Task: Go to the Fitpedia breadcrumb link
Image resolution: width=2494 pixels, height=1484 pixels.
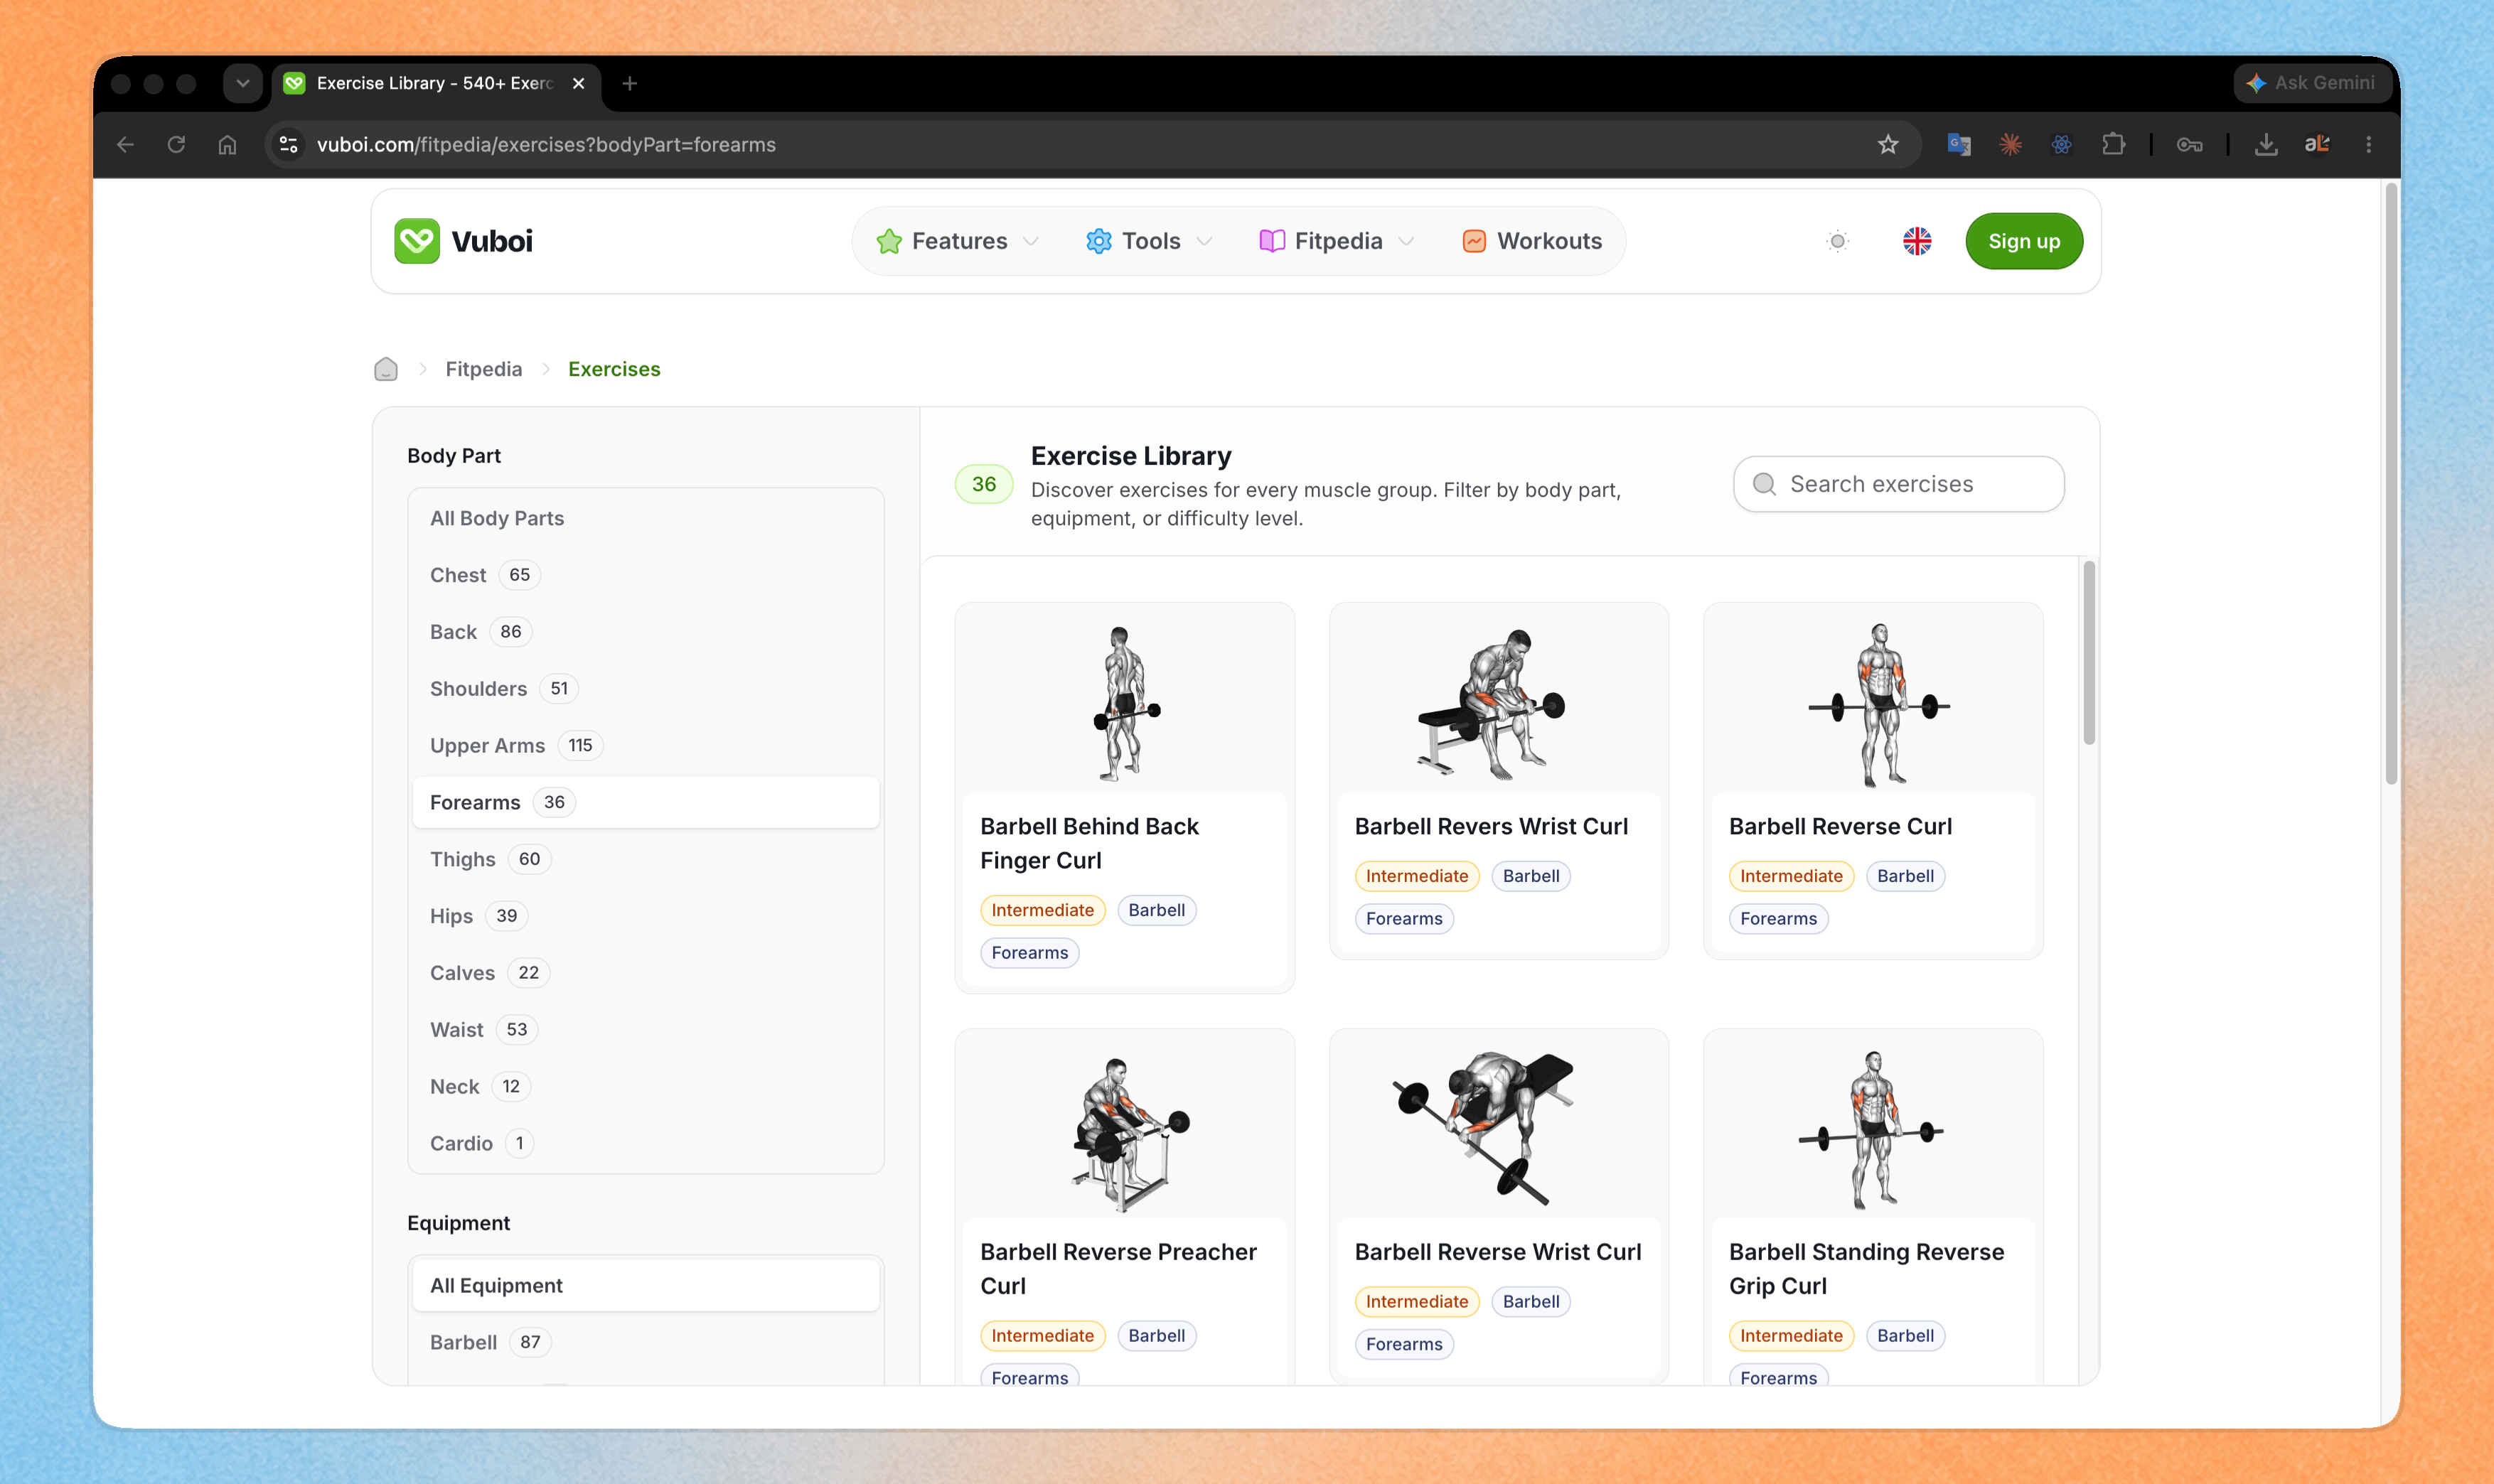Action: point(484,369)
